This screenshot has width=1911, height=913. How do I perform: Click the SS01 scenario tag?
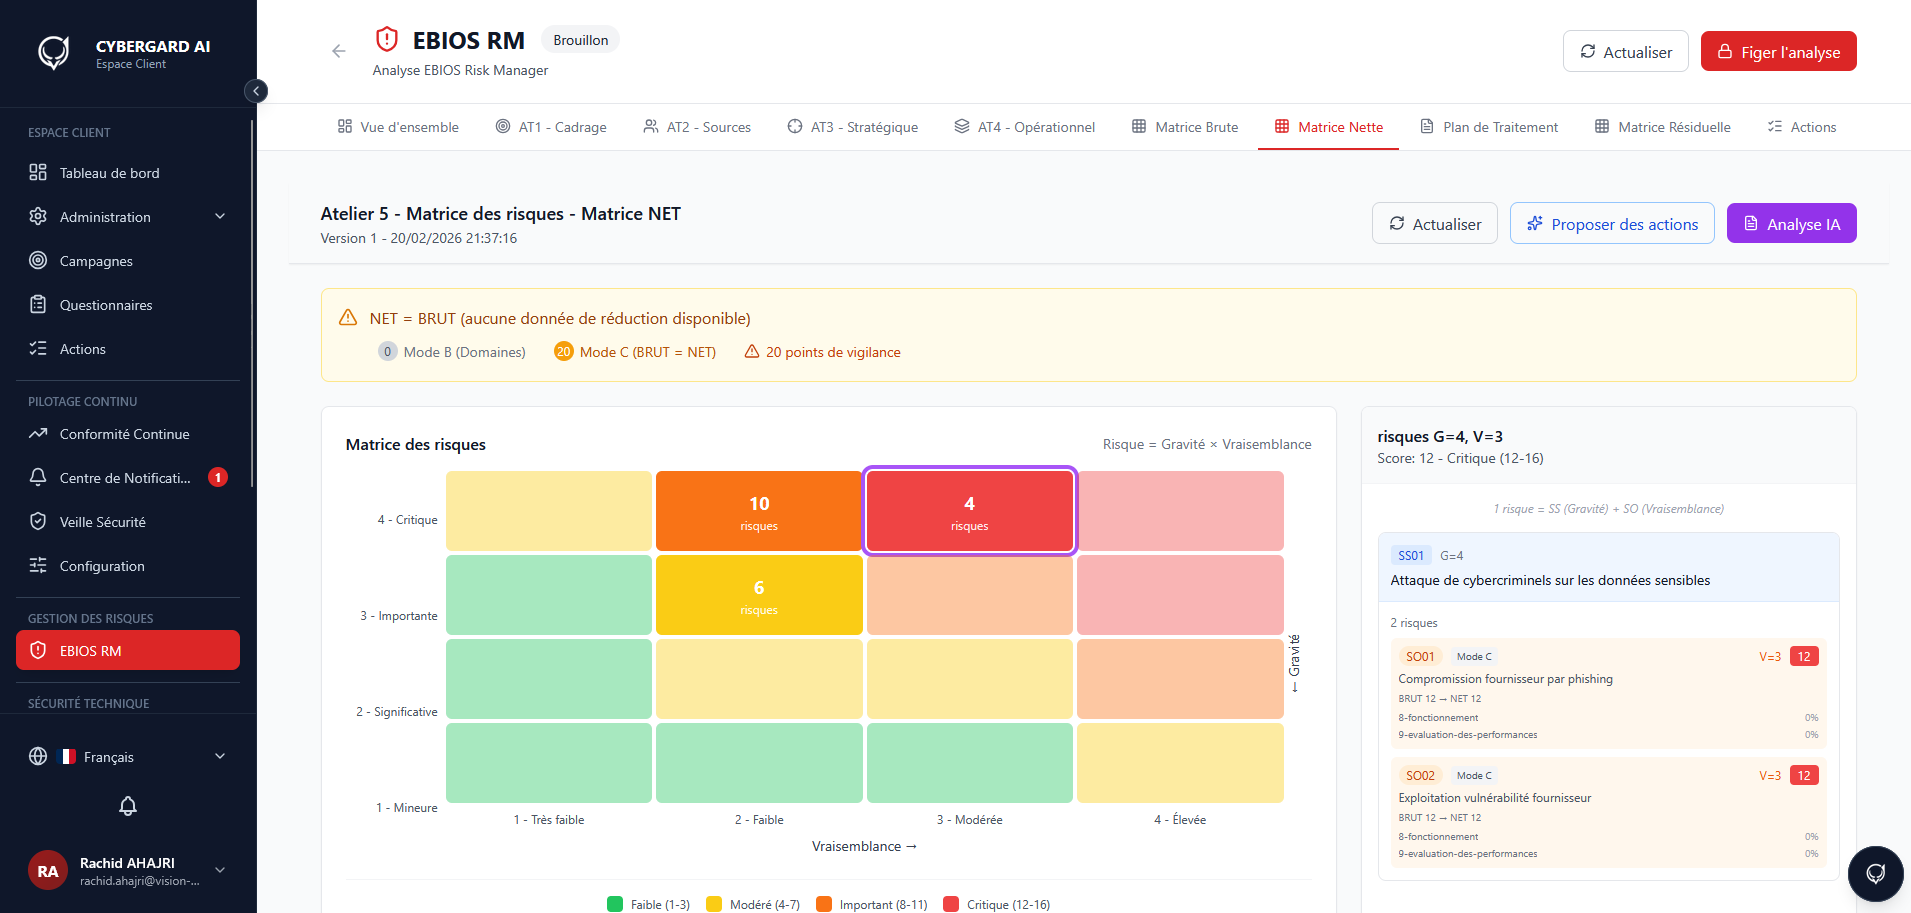point(1411,555)
